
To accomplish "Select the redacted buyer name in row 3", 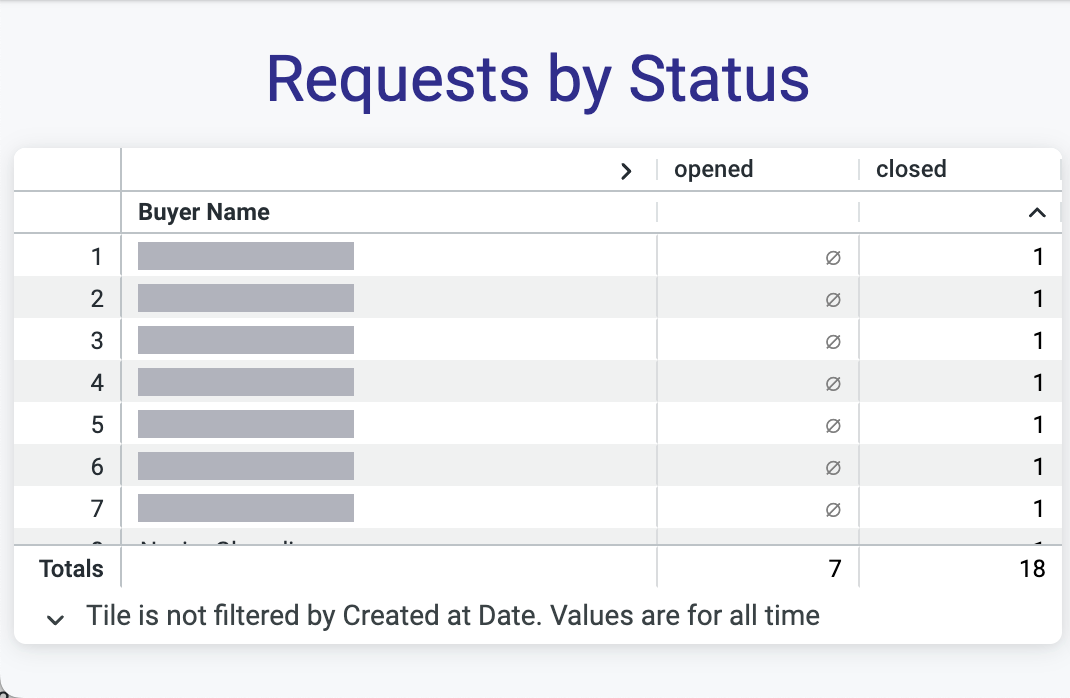I will pyautogui.click(x=246, y=340).
